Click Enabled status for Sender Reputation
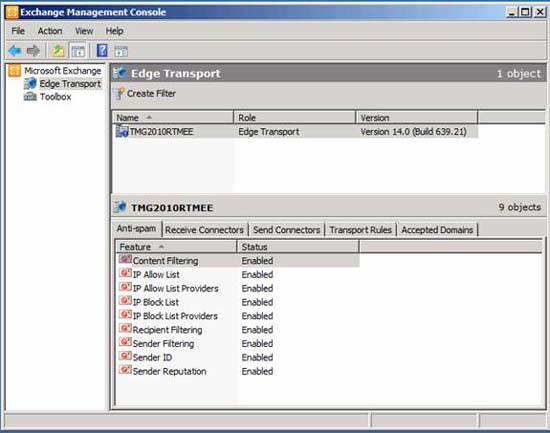This screenshot has width=550, height=433. point(257,371)
